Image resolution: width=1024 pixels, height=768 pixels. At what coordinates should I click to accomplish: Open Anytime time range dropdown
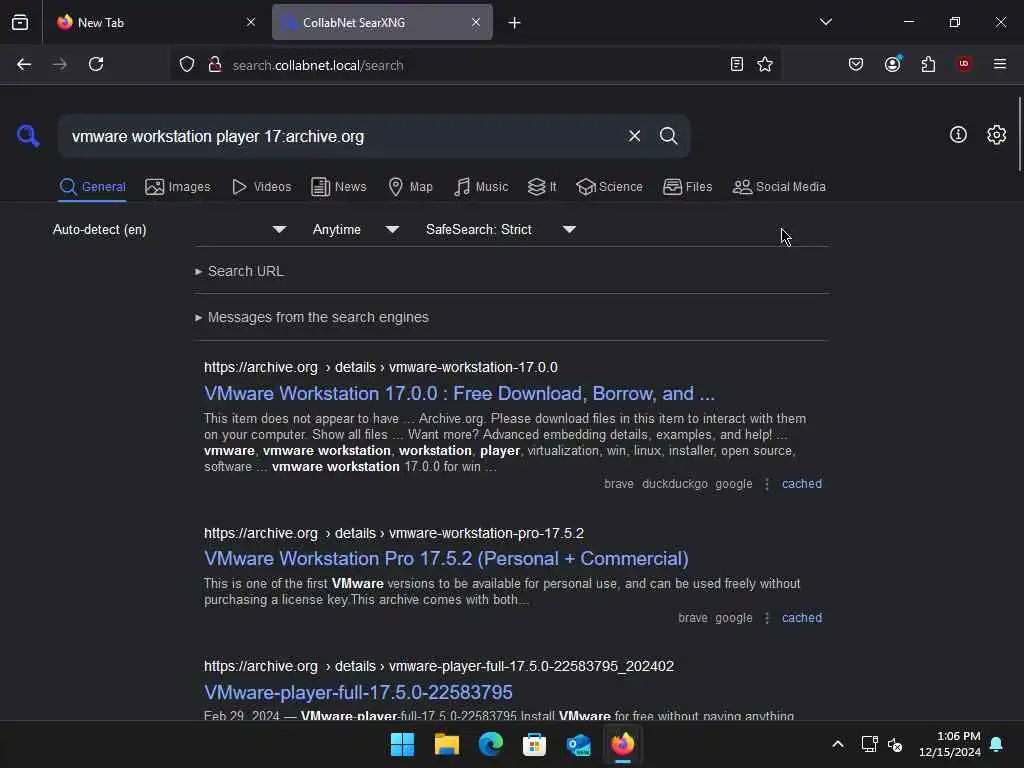(x=355, y=229)
